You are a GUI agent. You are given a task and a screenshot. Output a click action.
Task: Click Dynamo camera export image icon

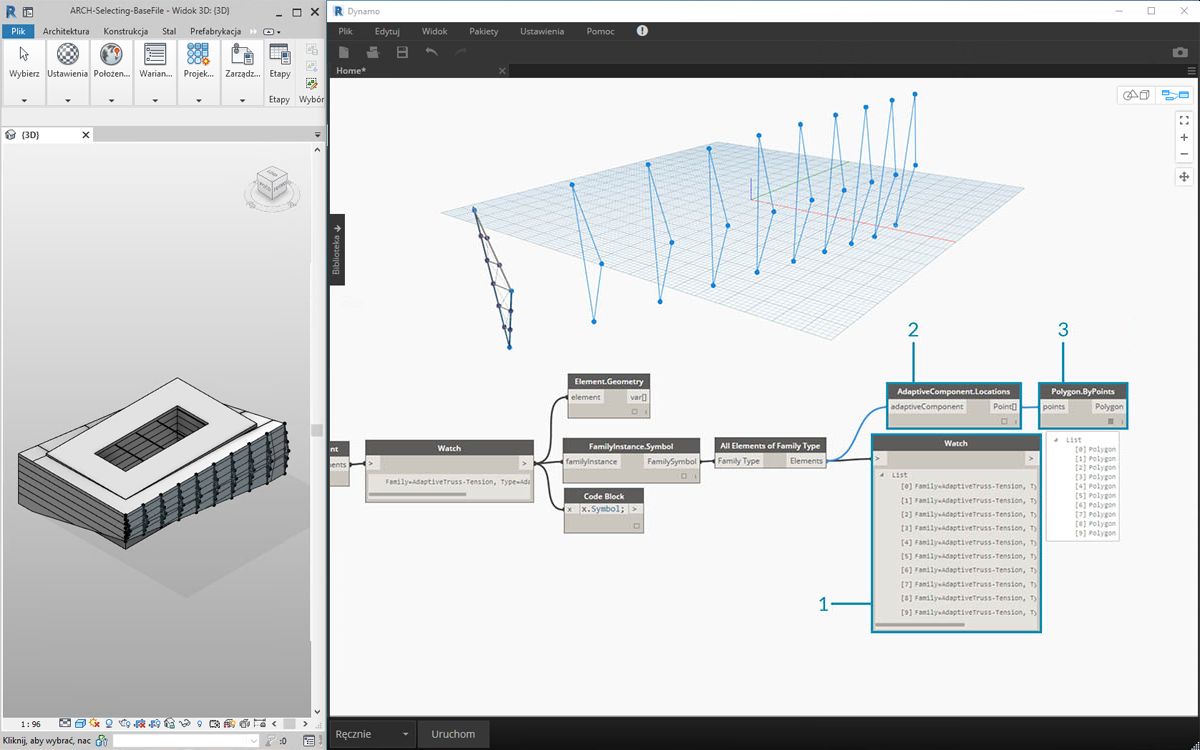coord(1180,52)
